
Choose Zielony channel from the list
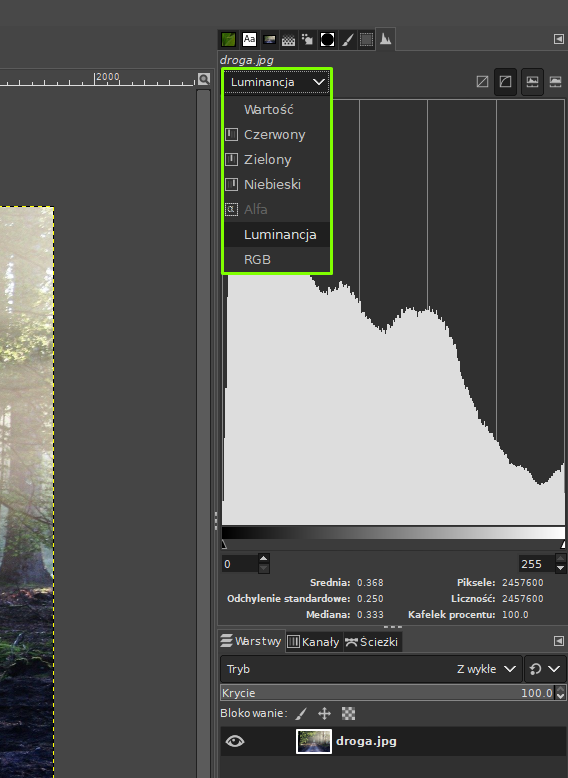pyautogui.click(x=277, y=159)
